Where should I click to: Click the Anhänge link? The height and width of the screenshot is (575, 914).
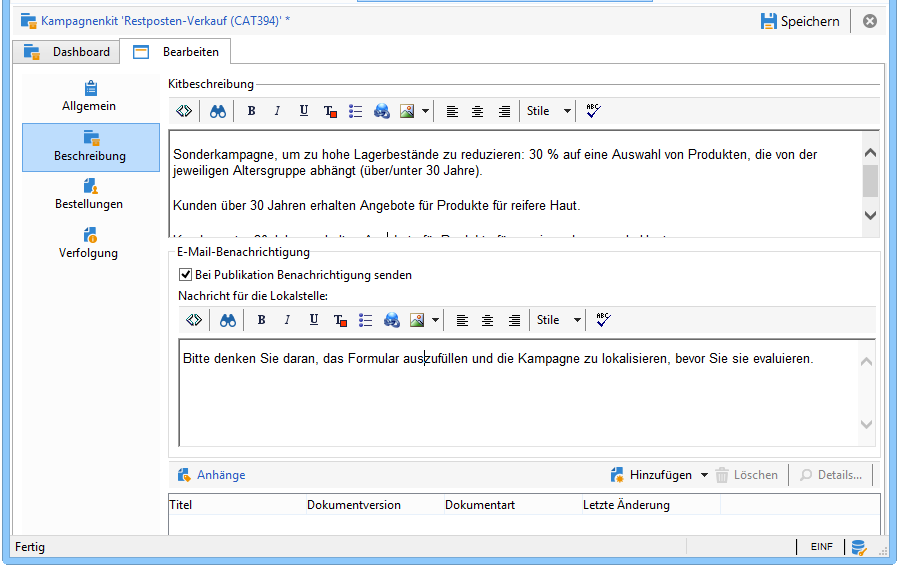221,475
